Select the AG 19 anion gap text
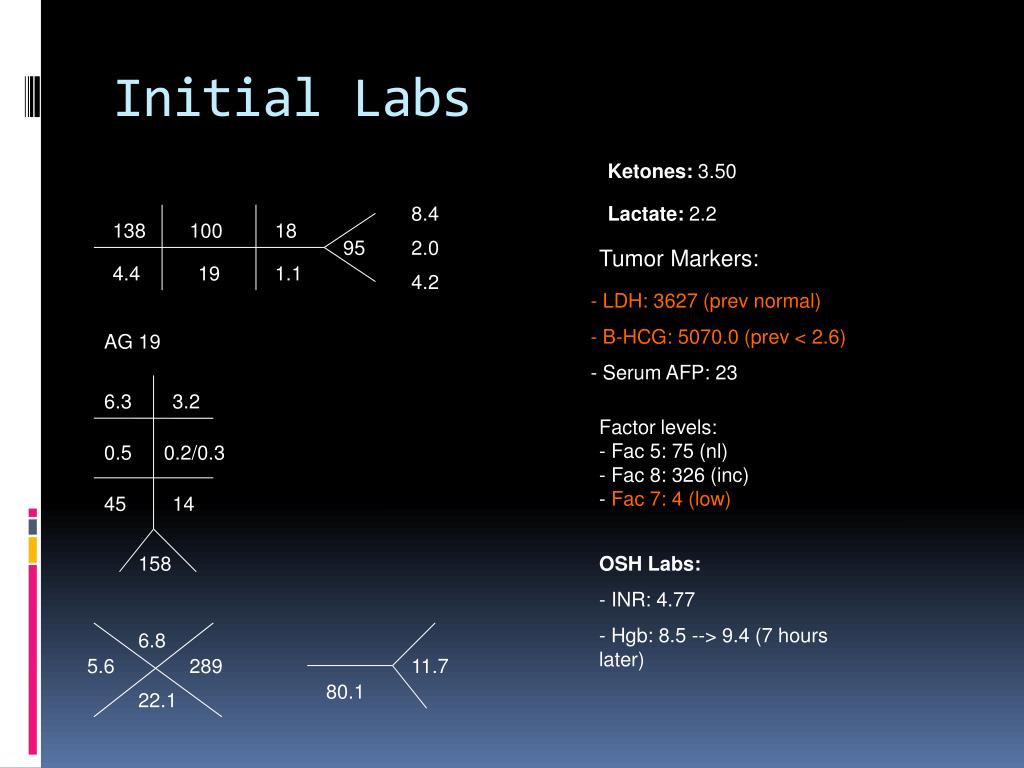Viewport: 1024px width, 768px height. click(x=132, y=342)
